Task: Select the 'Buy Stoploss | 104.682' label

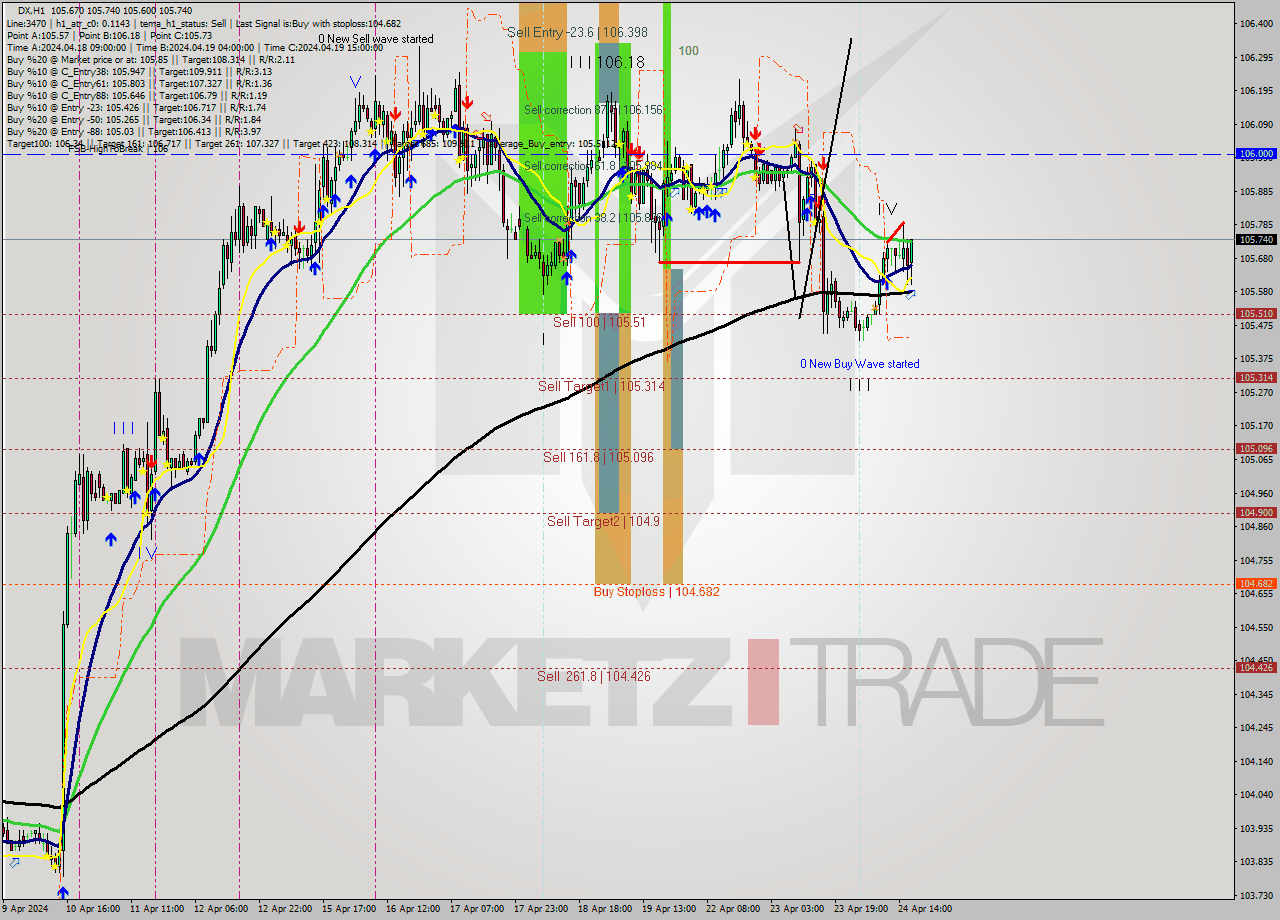Action: pos(656,591)
